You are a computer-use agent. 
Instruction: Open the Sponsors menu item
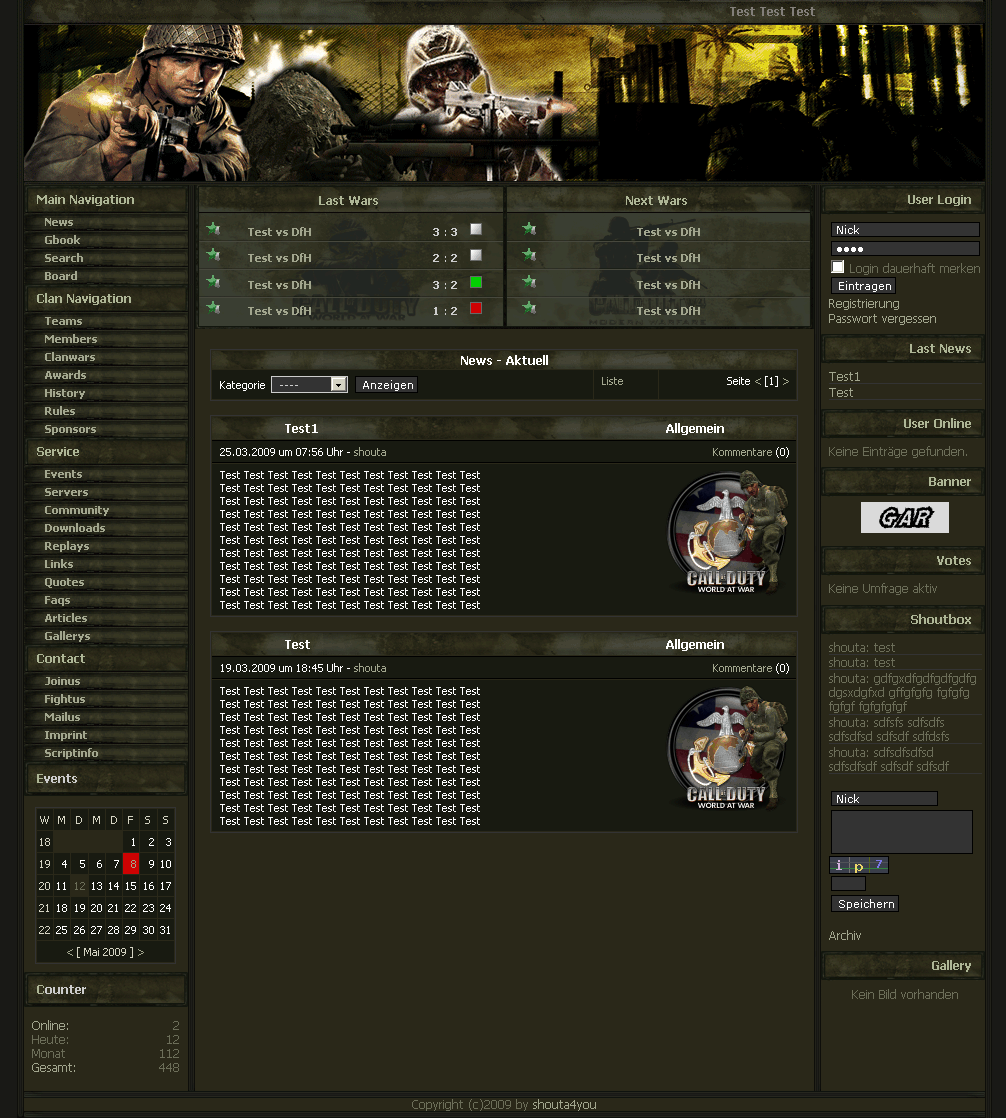point(70,429)
